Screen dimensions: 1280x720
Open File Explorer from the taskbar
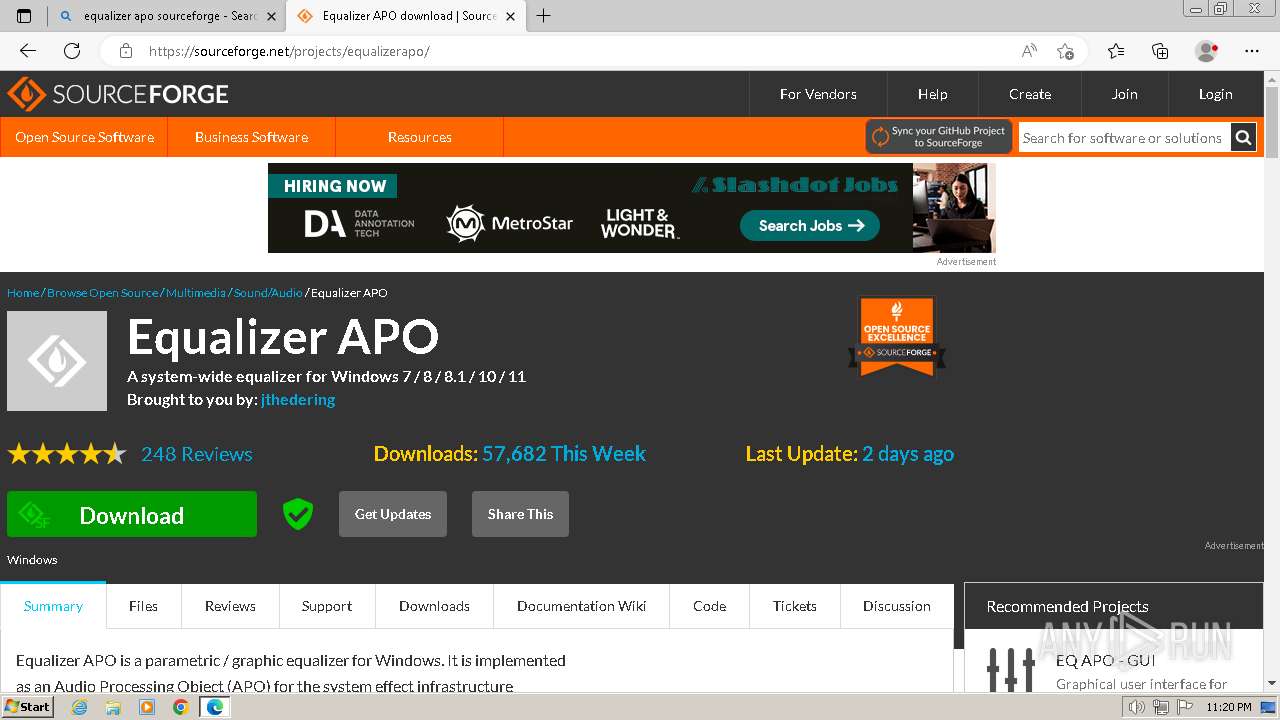pos(113,707)
